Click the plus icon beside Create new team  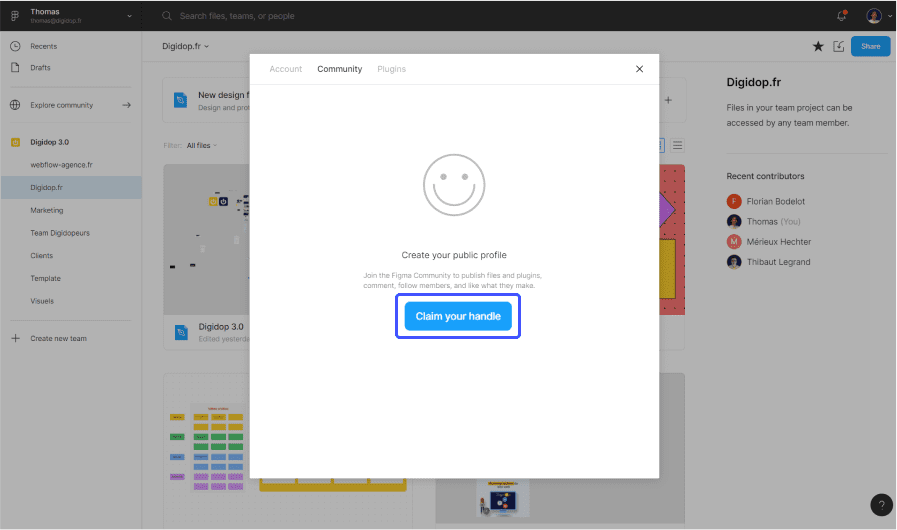pyautogui.click(x=15, y=338)
